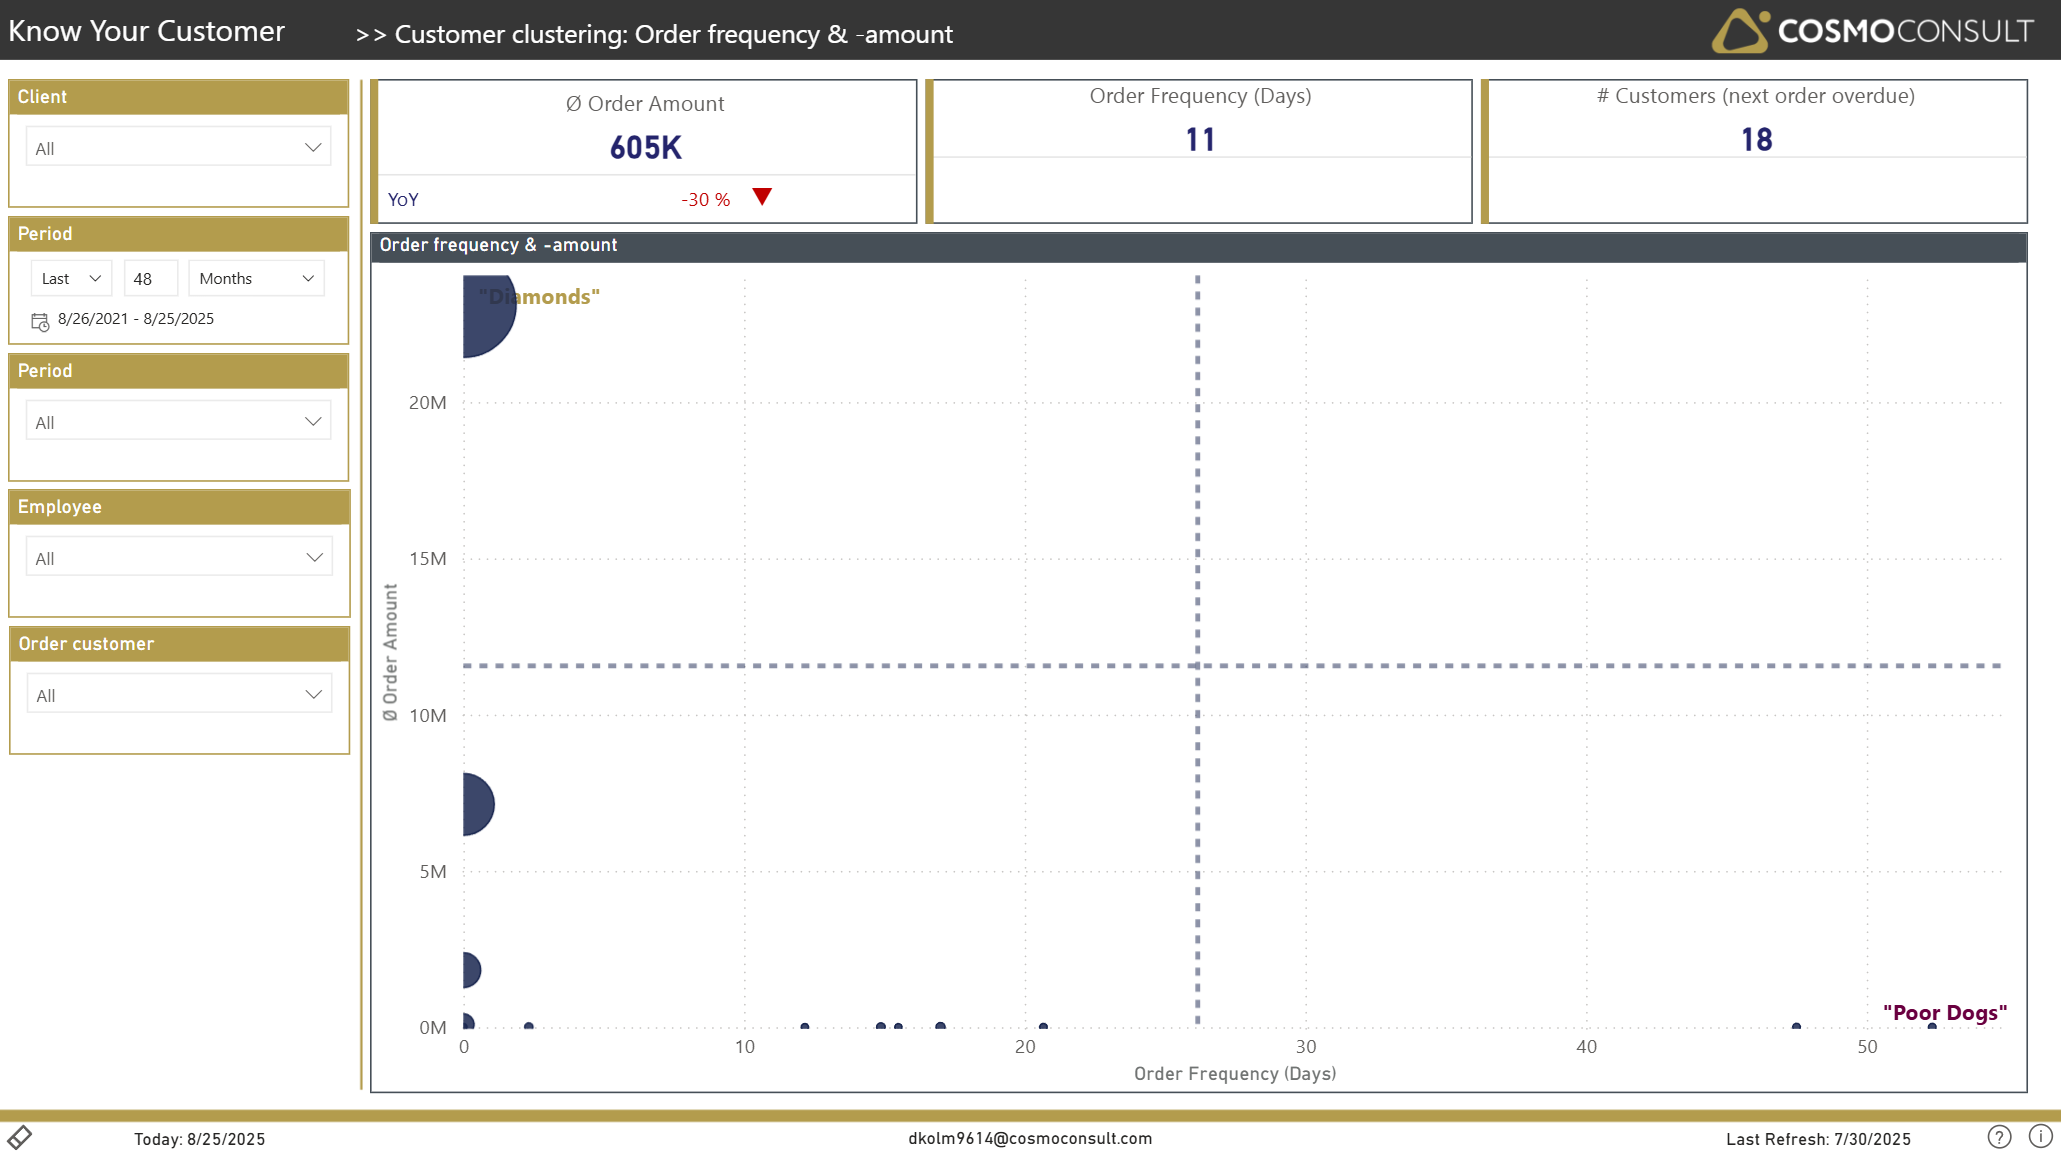Click the info circle icon
This screenshot has width=2061, height=1154.
click(2040, 1137)
